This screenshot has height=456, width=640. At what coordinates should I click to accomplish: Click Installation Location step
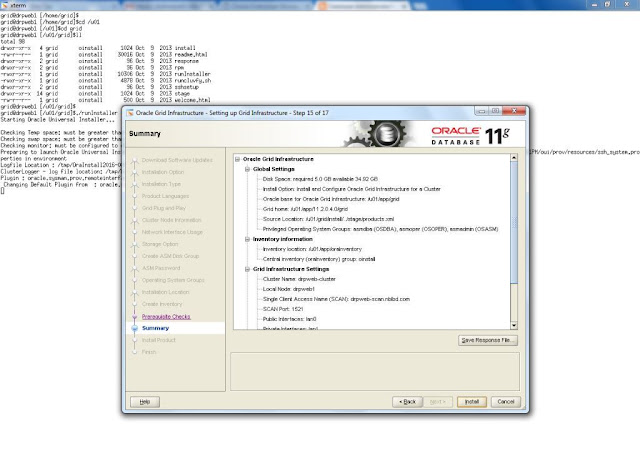(165, 292)
